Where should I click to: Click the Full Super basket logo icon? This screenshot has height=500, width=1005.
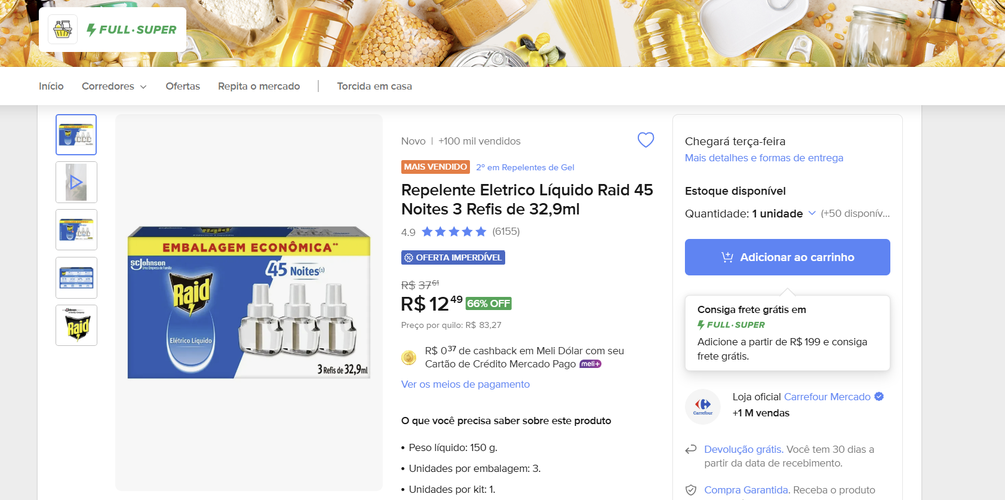(x=63, y=29)
